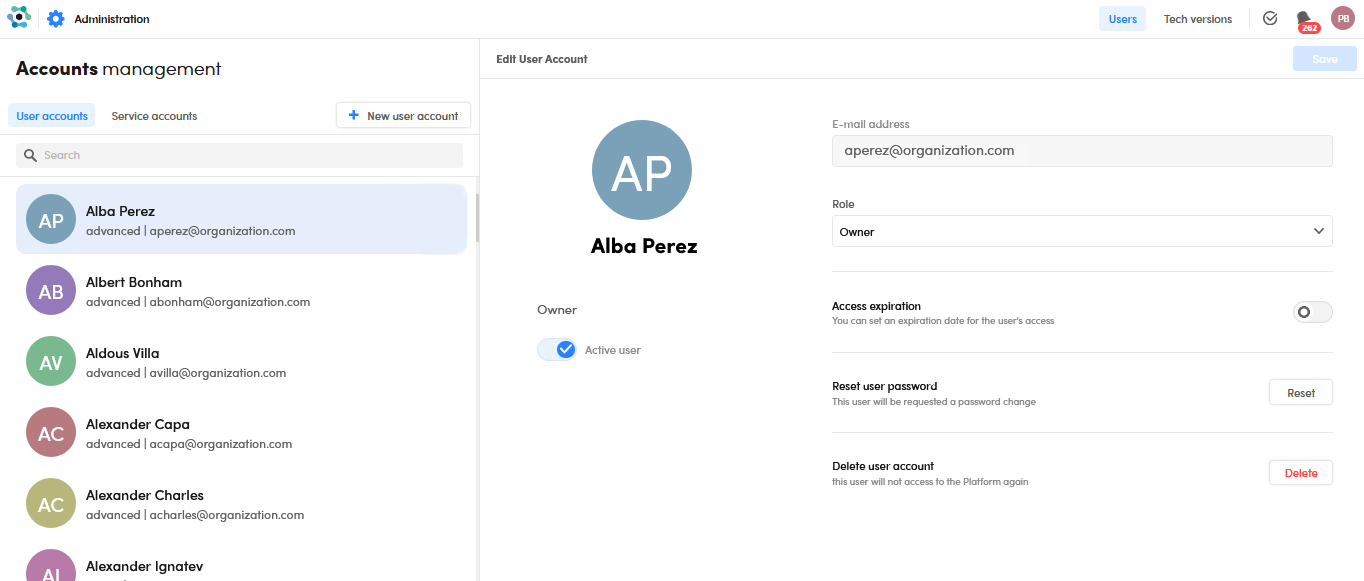Viewport: 1364px width, 581px height.
Task: Select Alba Perez's AP avatar in list
Action: pyautogui.click(x=51, y=220)
